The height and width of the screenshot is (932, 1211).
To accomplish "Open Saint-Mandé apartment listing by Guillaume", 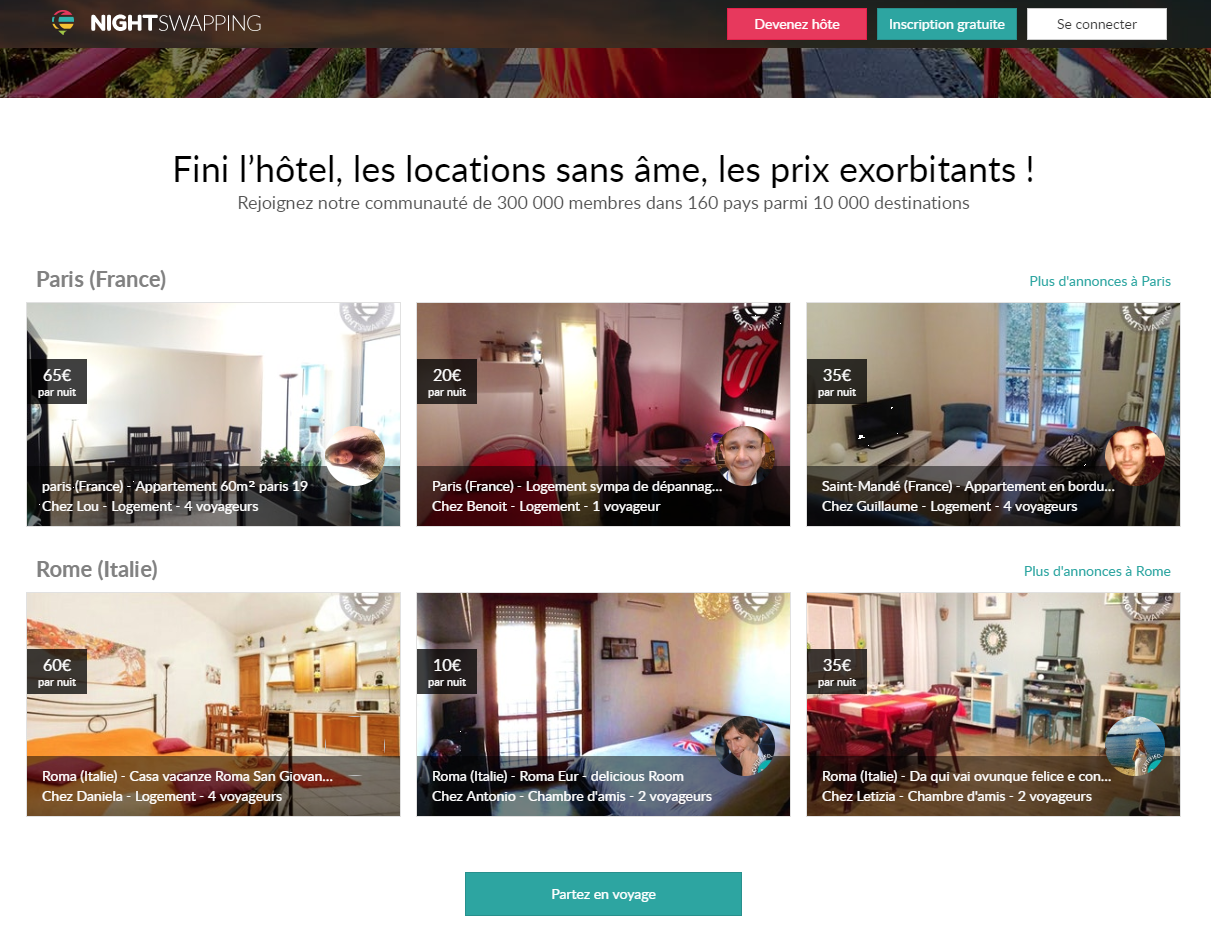I will (993, 414).
